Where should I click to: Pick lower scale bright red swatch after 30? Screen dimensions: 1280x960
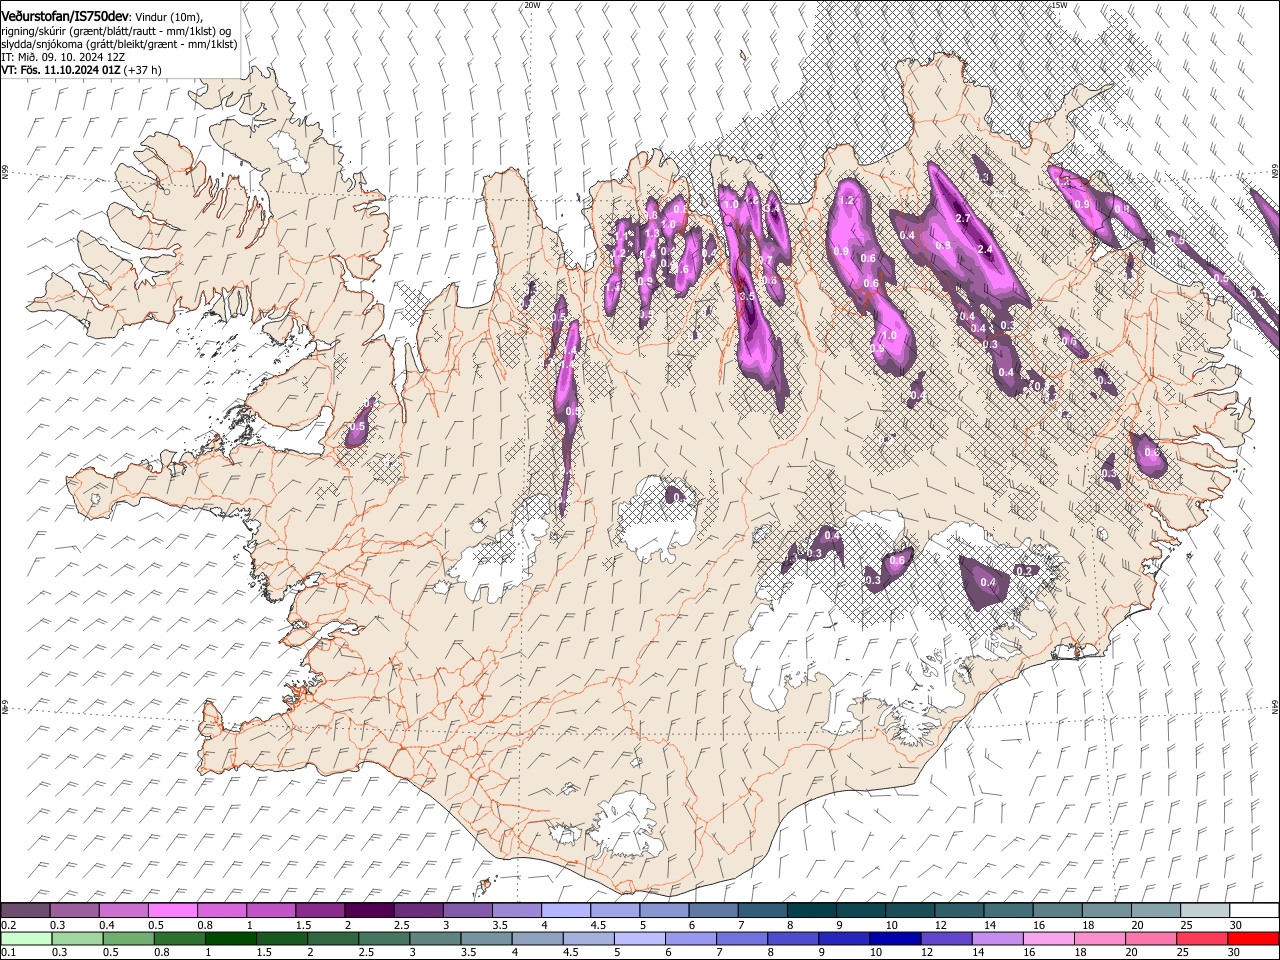(1253, 938)
